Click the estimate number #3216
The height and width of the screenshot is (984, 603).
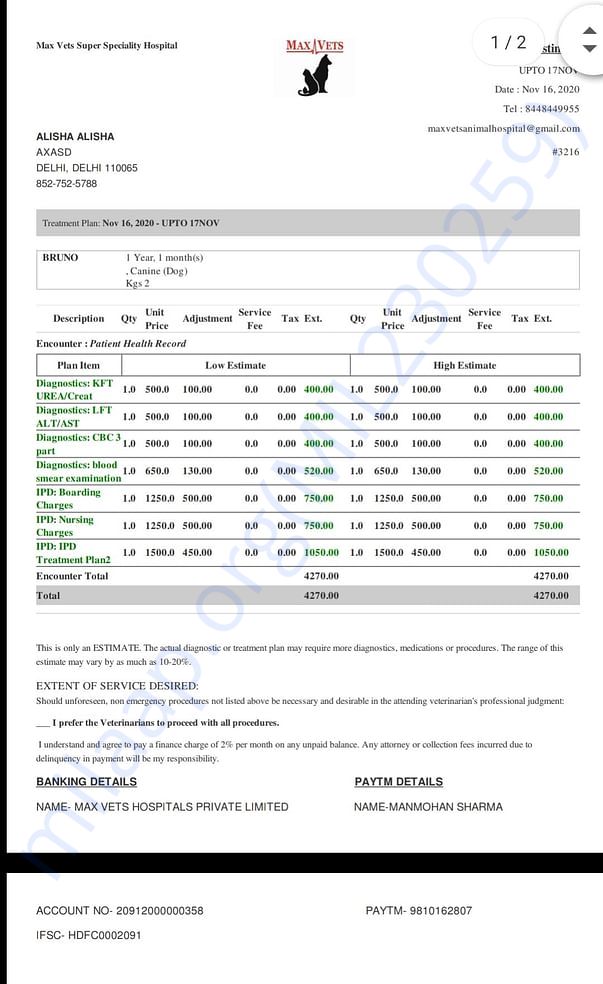coord(565,152)
